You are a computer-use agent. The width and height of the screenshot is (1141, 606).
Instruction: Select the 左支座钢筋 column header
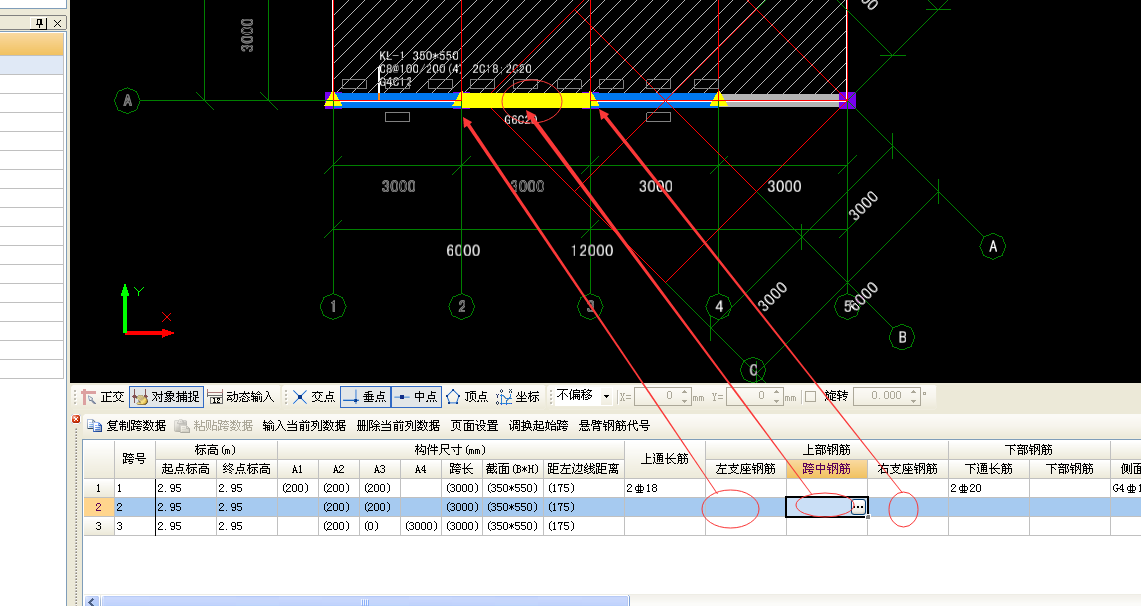click(746, 469)
